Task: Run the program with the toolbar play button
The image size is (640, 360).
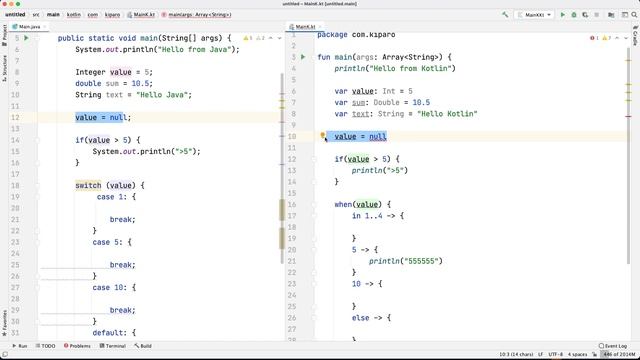Action: pyautogui.click(x=562, y=15)
